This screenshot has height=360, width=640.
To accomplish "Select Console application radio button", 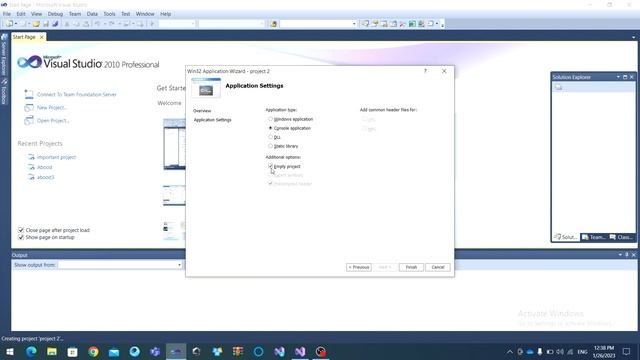I will click(x=270, y=128).
